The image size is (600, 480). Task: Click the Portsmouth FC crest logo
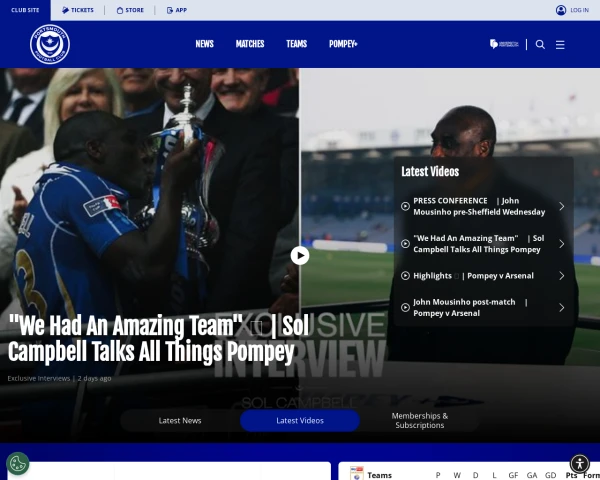(50, 44)
